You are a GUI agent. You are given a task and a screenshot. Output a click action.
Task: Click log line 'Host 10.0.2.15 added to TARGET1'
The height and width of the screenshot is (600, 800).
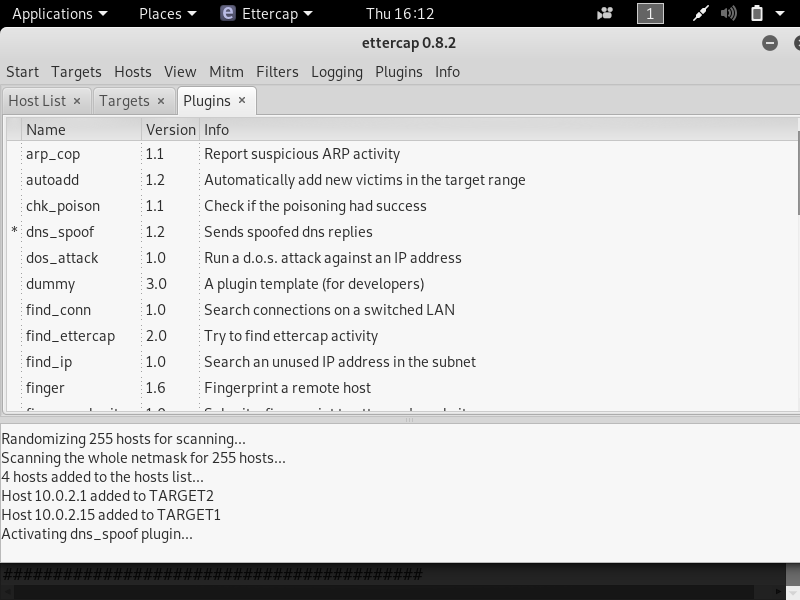click(111, 515)
